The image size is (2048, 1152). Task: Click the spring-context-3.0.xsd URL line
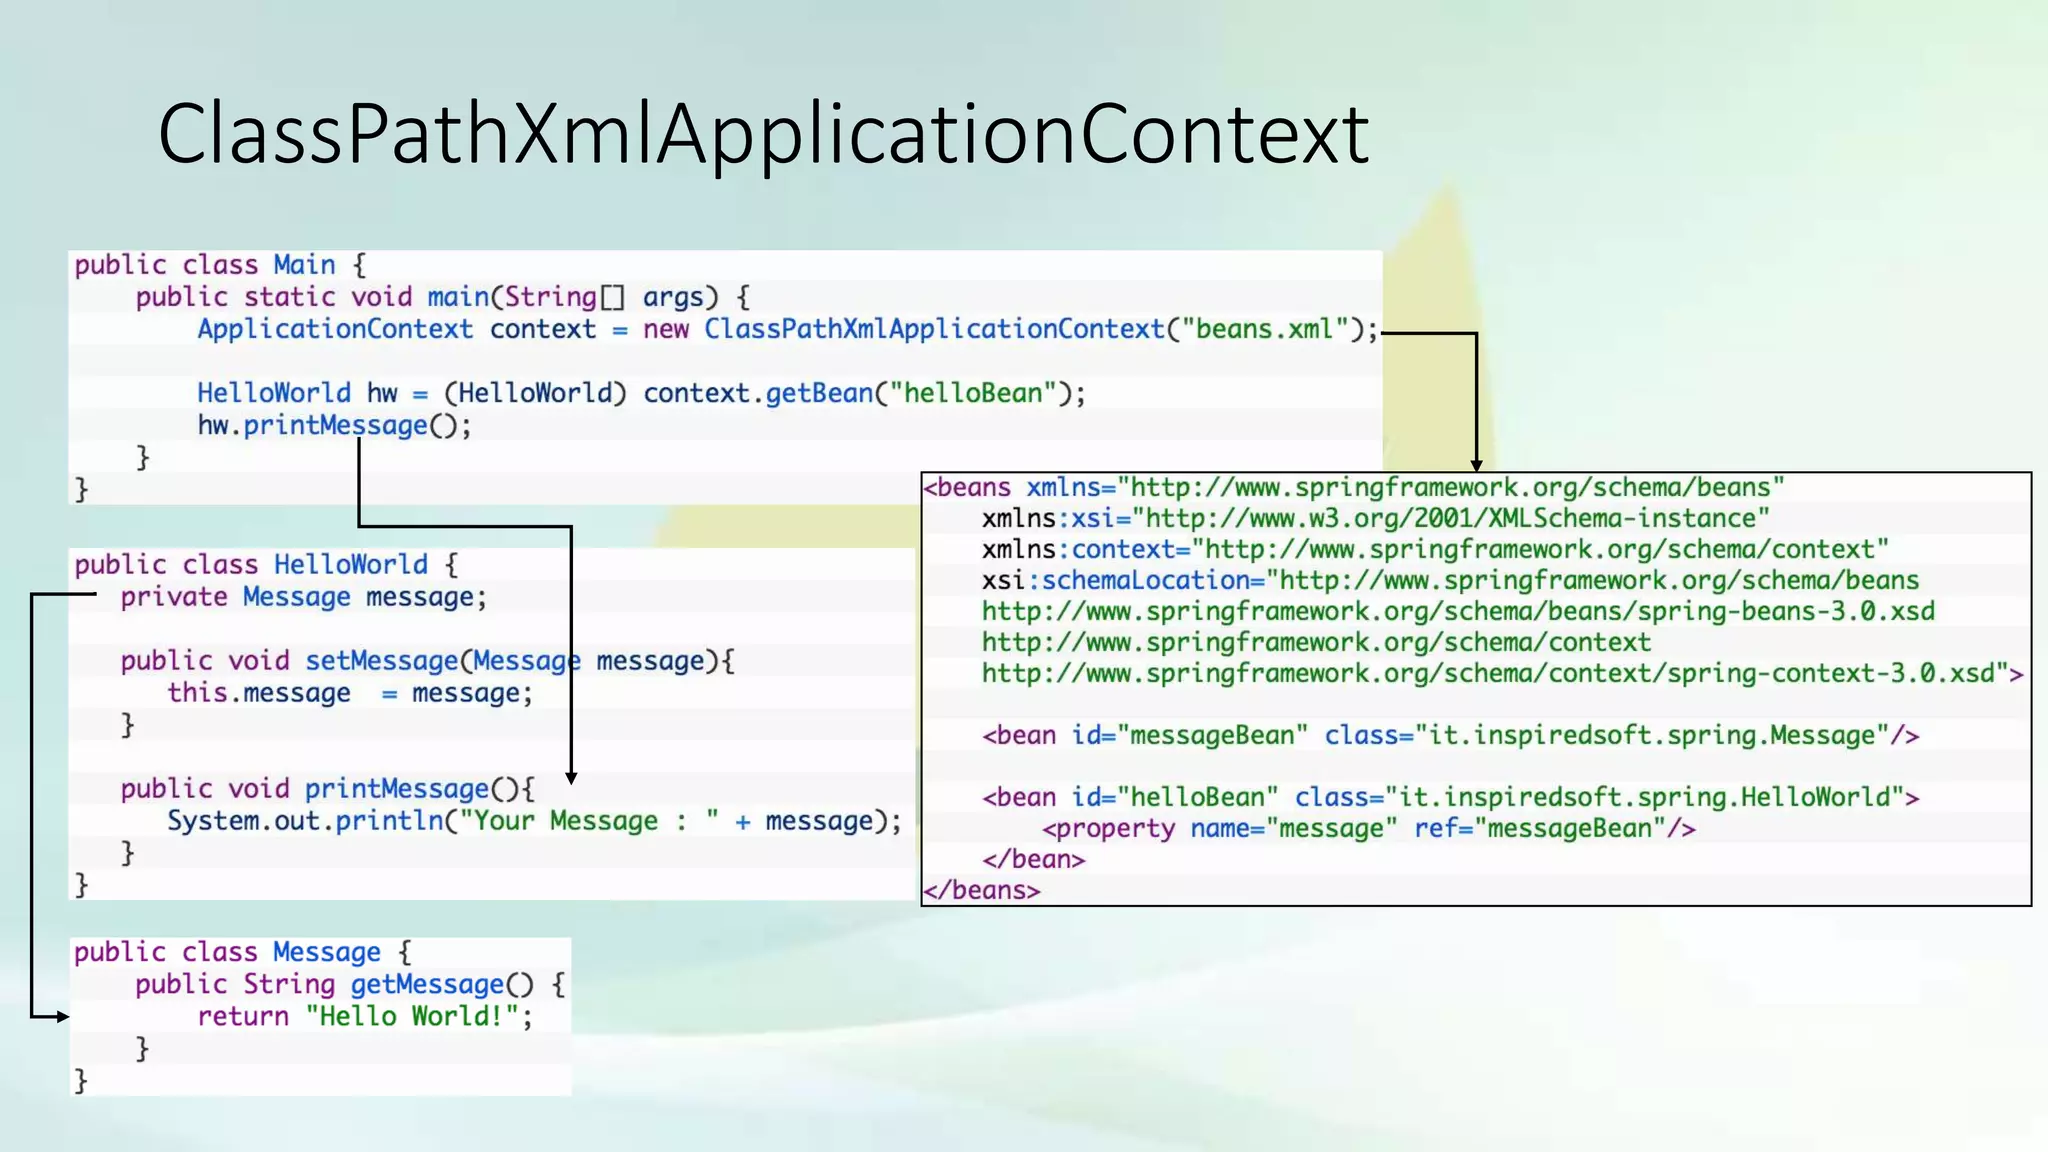click(x=1502, y=673)
